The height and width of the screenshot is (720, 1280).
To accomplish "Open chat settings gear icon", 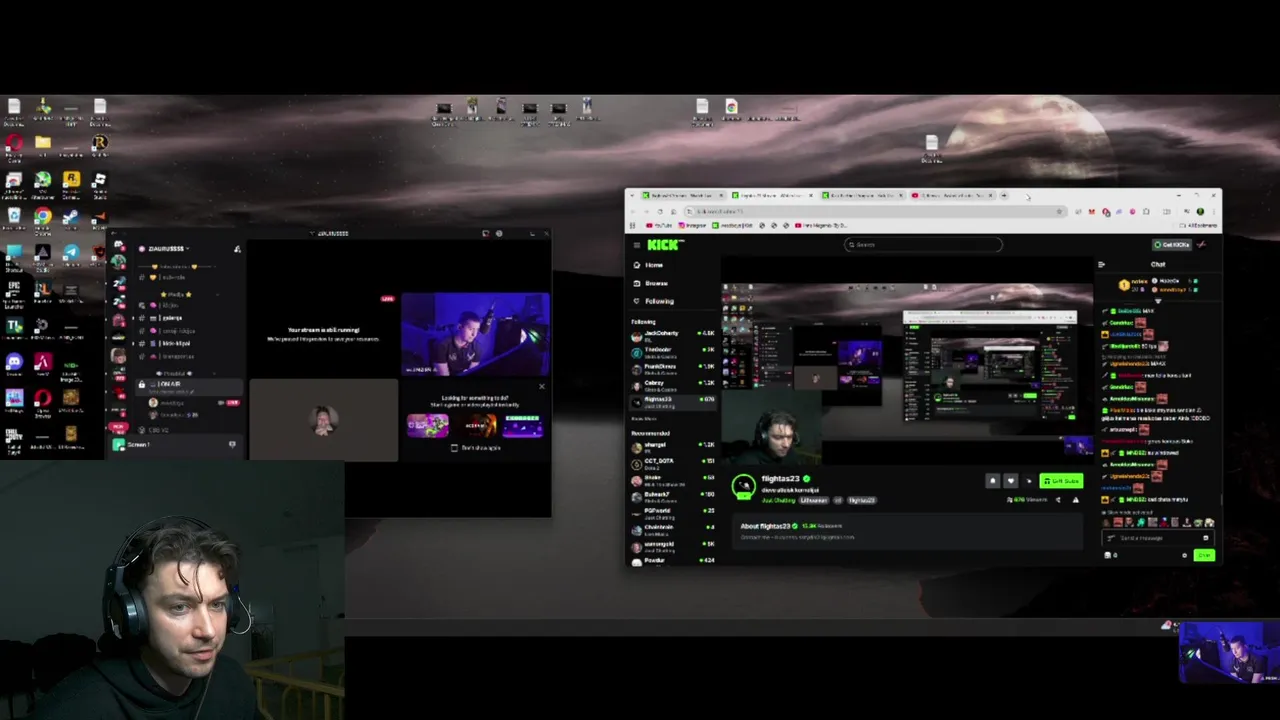I will [1184, 555].
